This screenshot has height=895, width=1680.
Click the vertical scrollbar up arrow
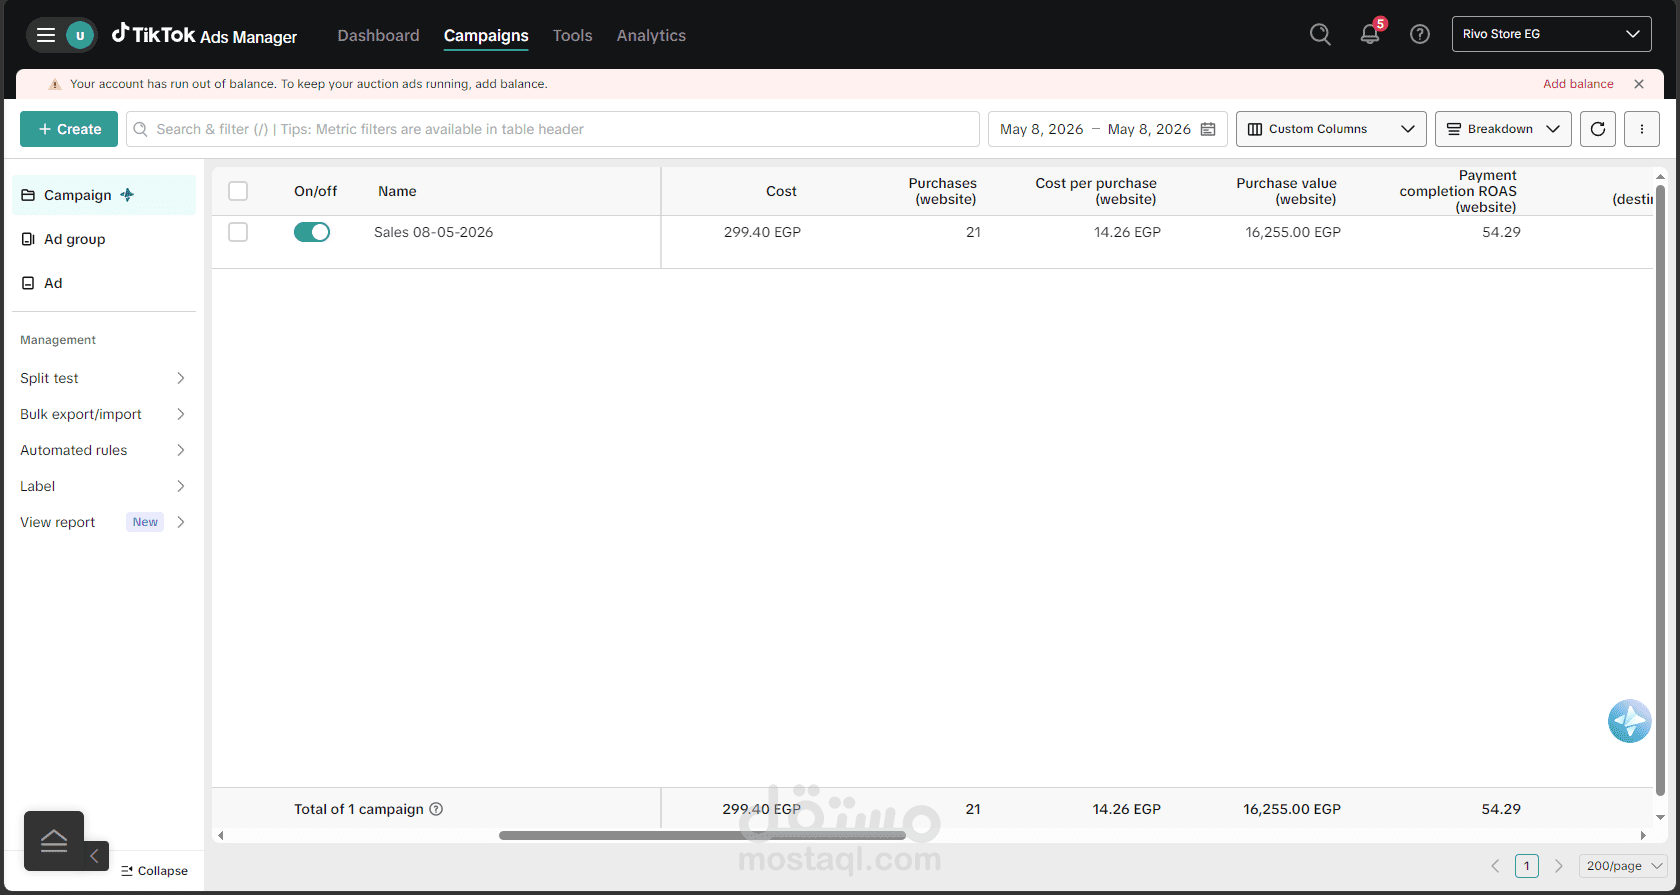tap(1660, 177)
